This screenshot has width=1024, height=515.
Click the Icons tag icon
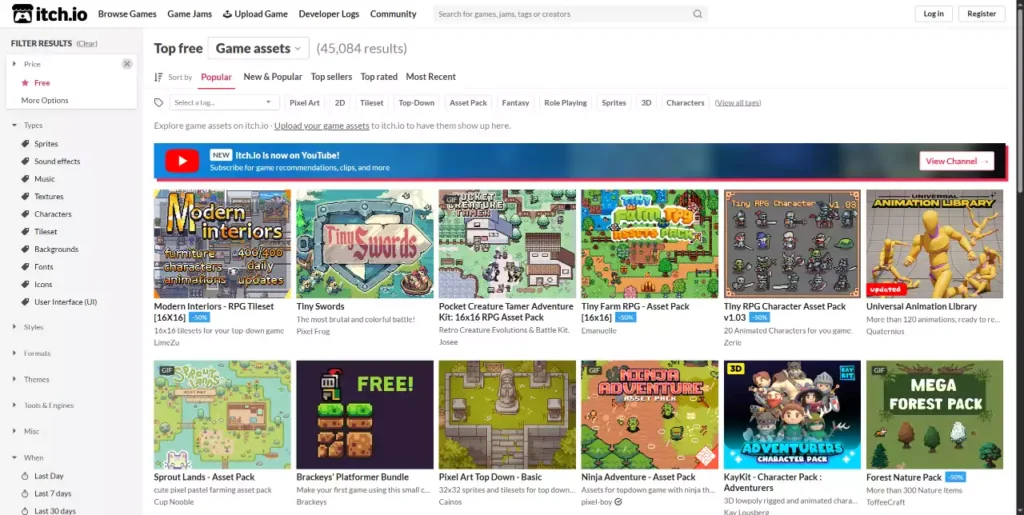pos(25,285)
